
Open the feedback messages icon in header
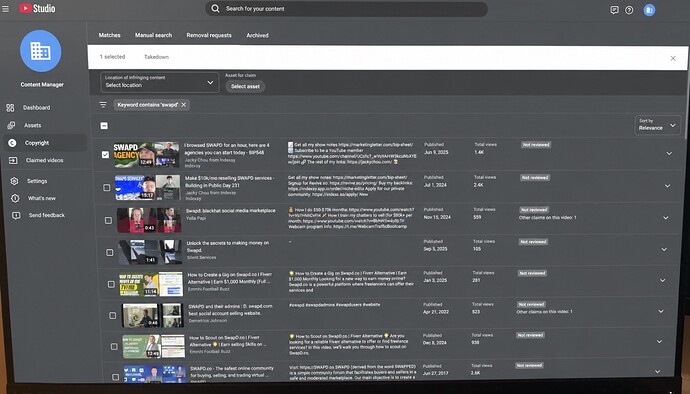tap(614, 10)
